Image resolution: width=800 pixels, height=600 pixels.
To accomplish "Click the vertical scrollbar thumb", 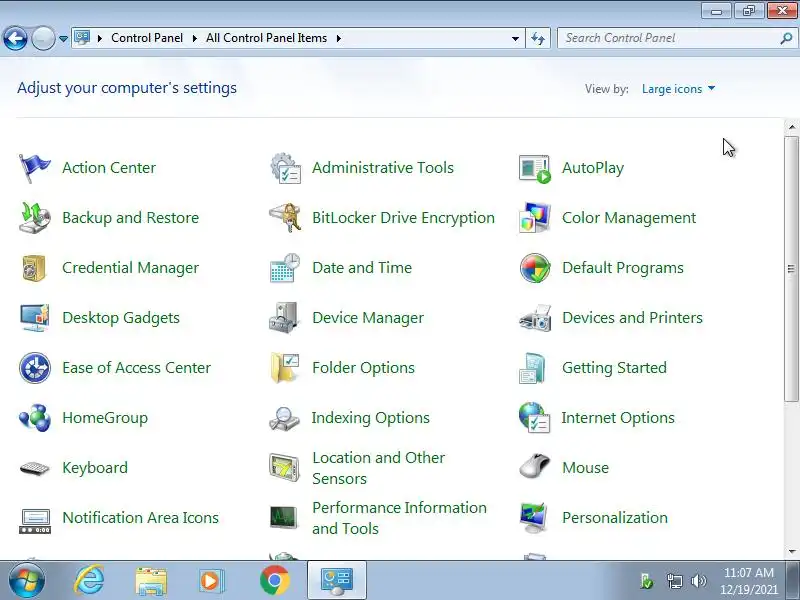I will click(792, 268).
